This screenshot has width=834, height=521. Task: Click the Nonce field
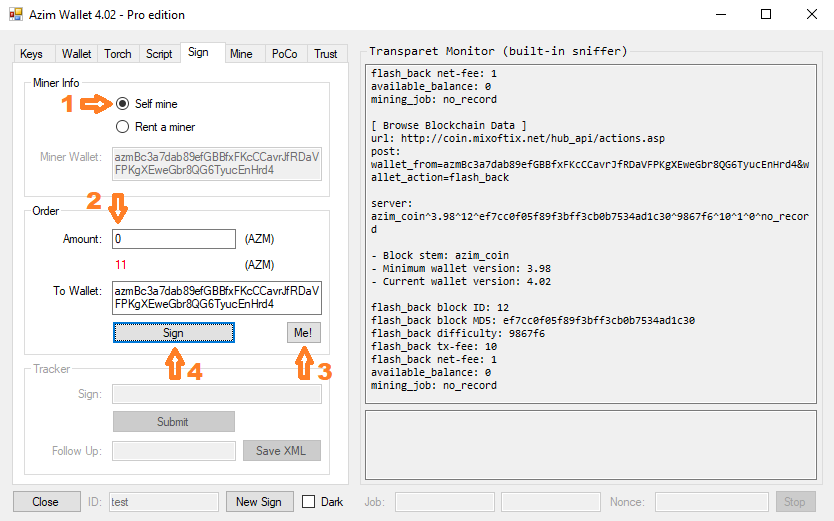712,502
